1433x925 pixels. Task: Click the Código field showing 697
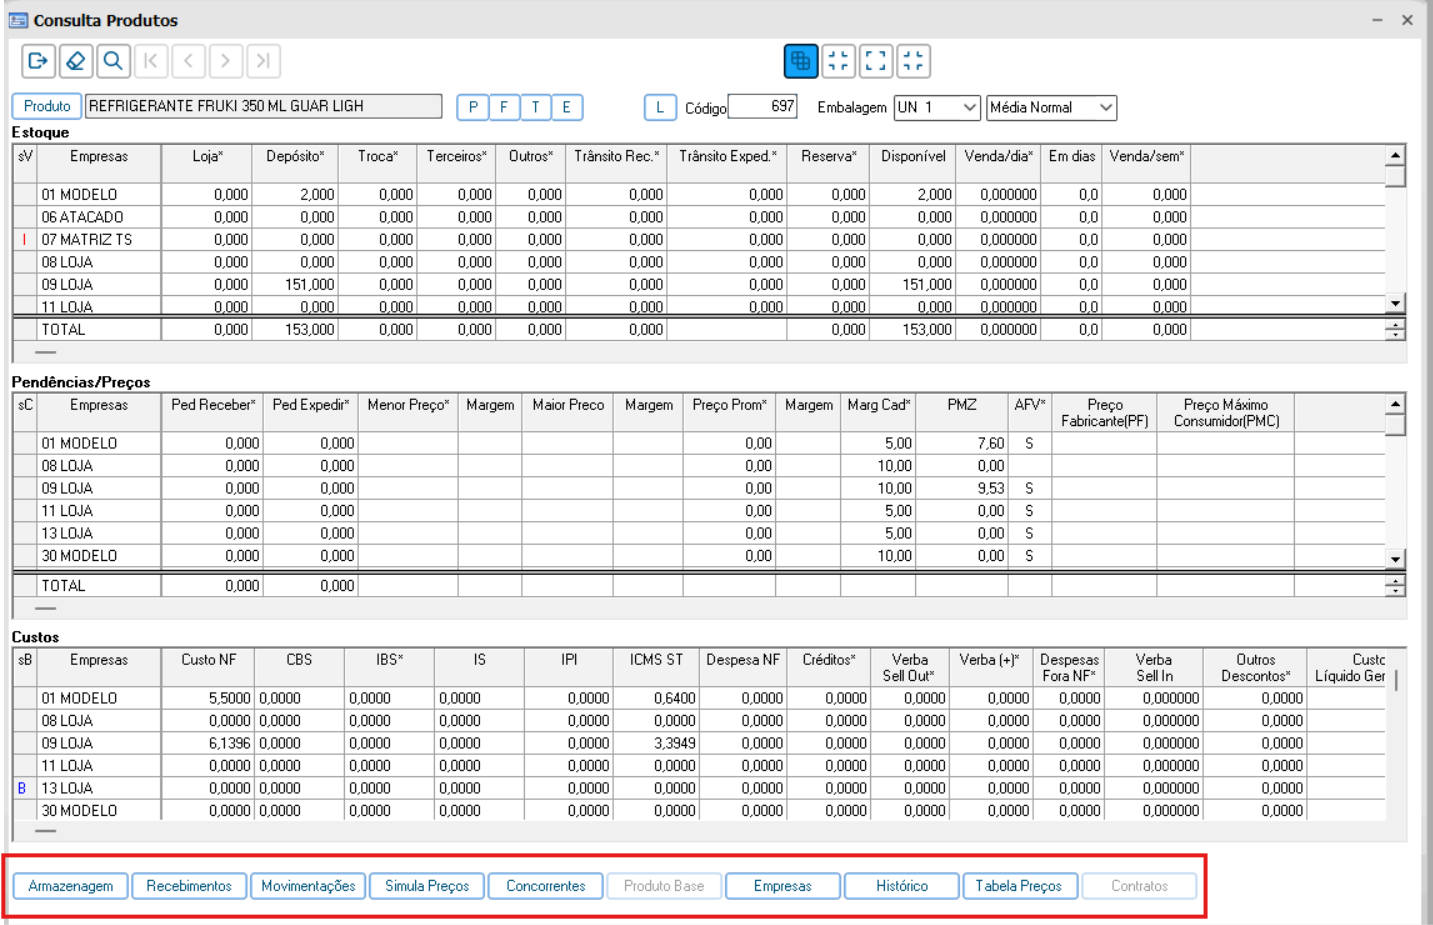click(763, 107)
